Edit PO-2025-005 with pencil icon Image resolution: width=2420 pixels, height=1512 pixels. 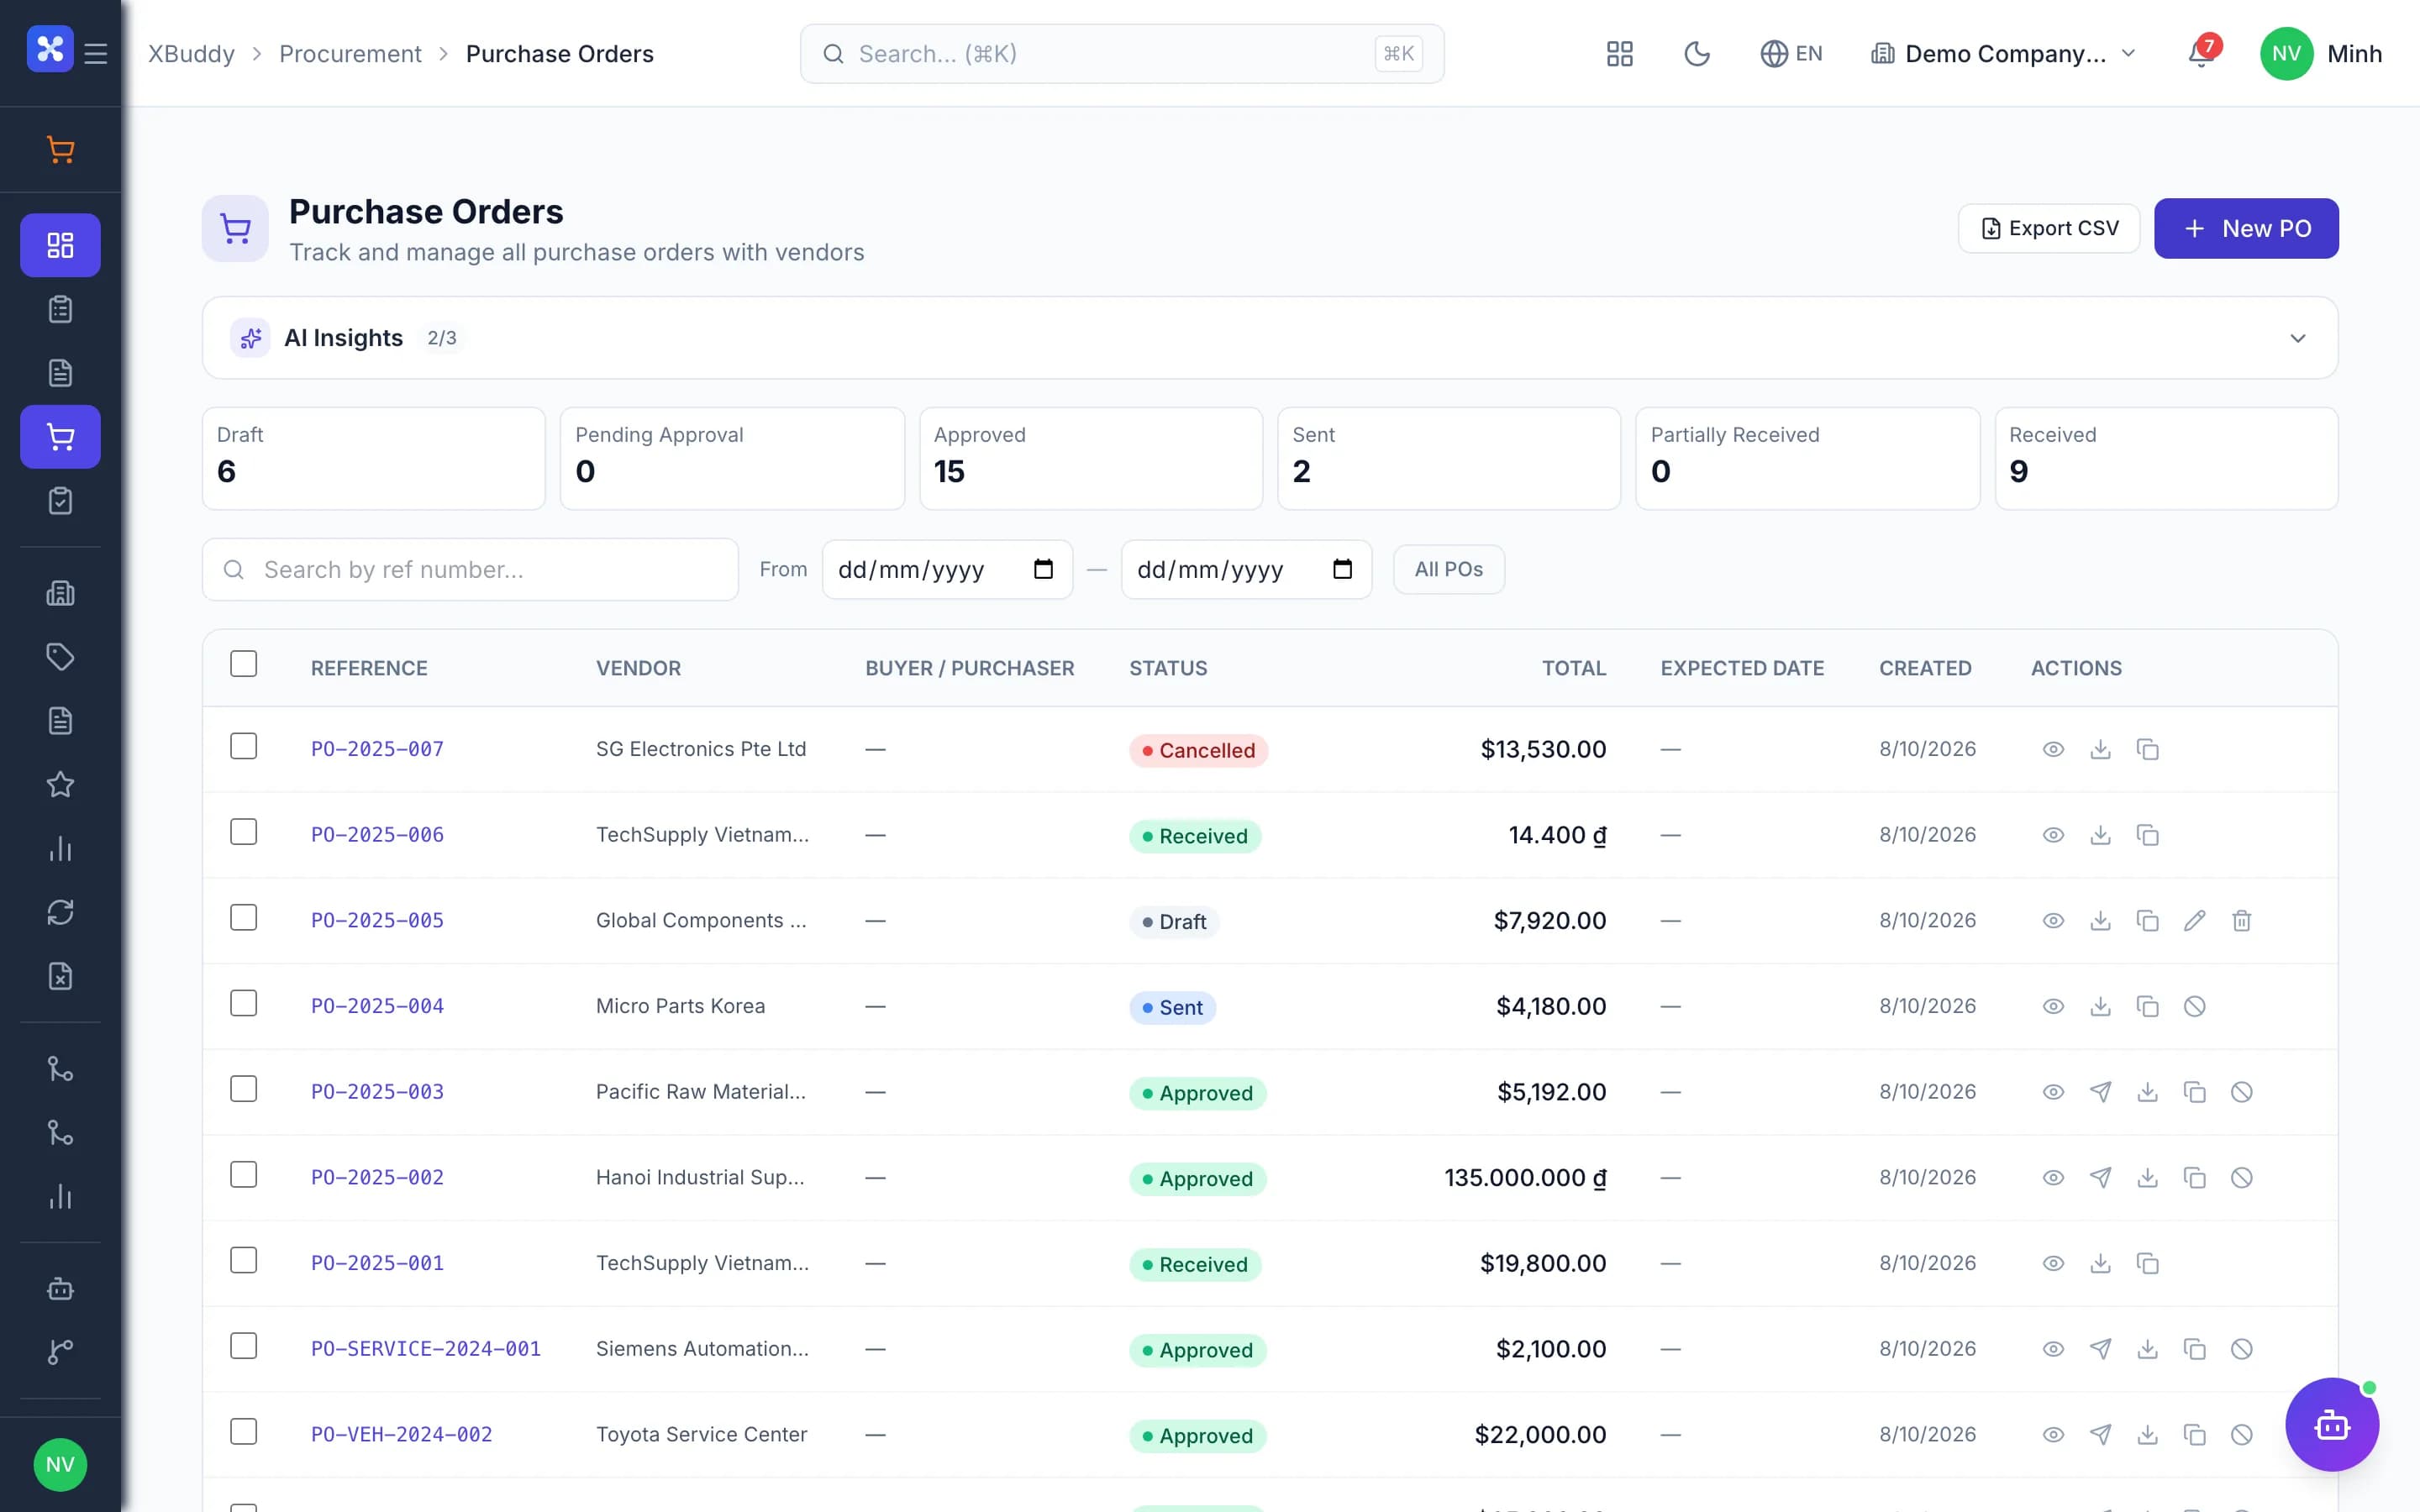point(2194,920)
